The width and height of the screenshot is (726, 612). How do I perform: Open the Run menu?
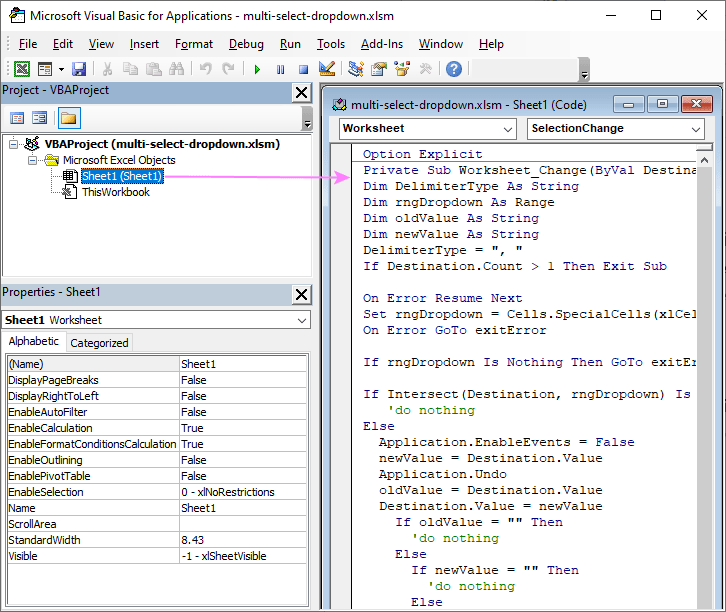290,44
